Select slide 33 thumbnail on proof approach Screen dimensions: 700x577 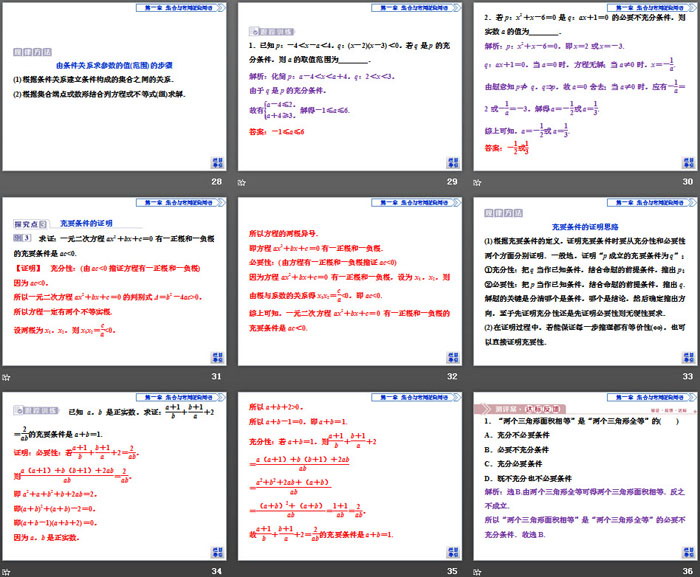[x=585, y=281]
